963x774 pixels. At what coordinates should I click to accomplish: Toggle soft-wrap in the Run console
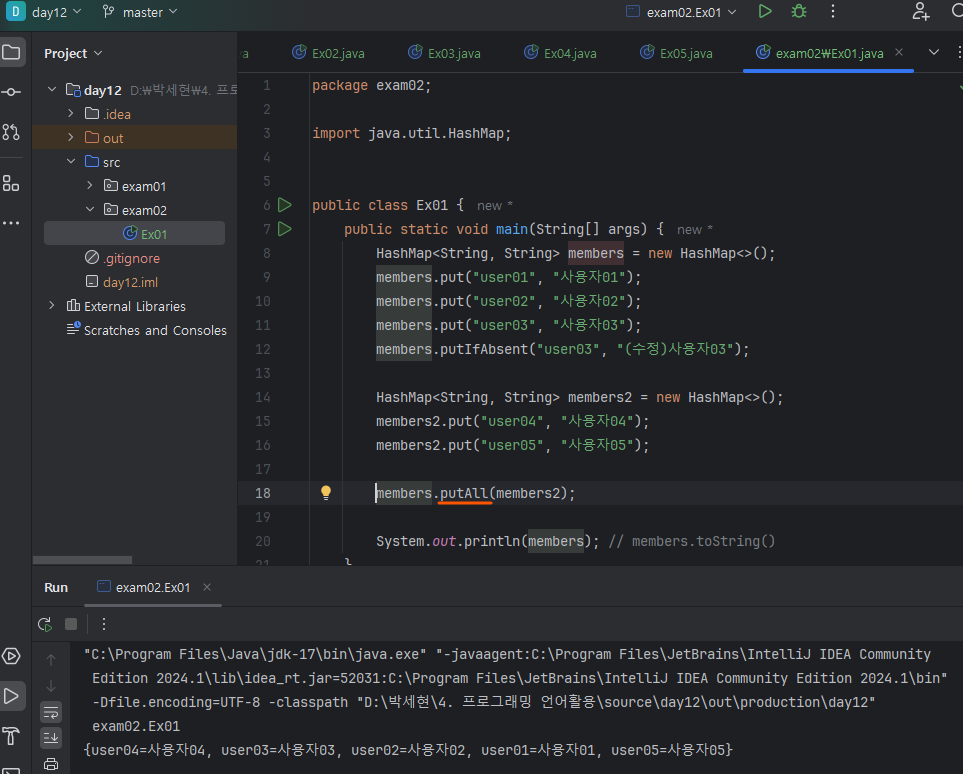pos(51,712)
